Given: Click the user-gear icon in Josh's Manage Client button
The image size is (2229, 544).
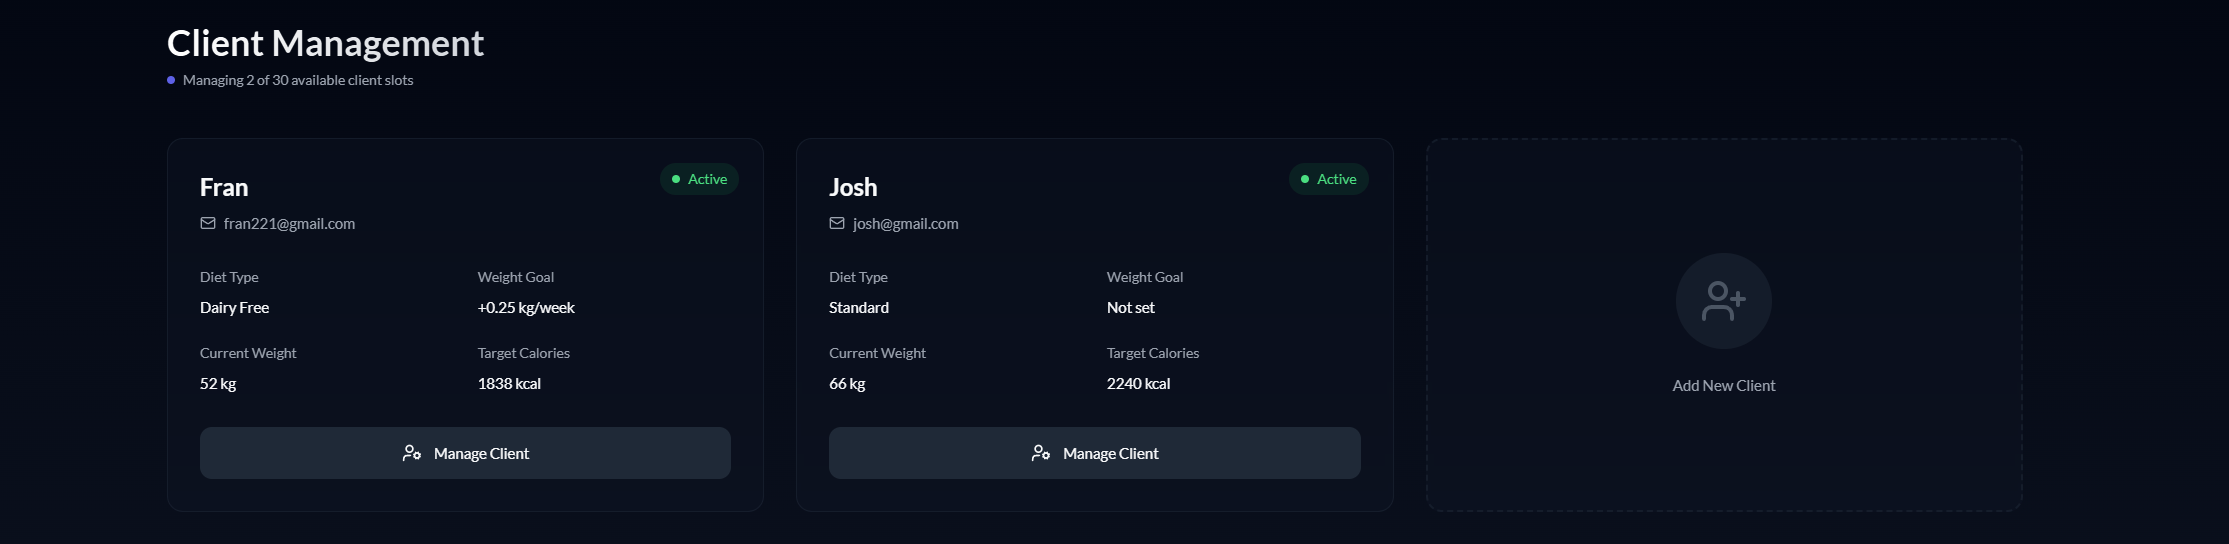Looking at the screenshot, I should (x=1041, y=453).
